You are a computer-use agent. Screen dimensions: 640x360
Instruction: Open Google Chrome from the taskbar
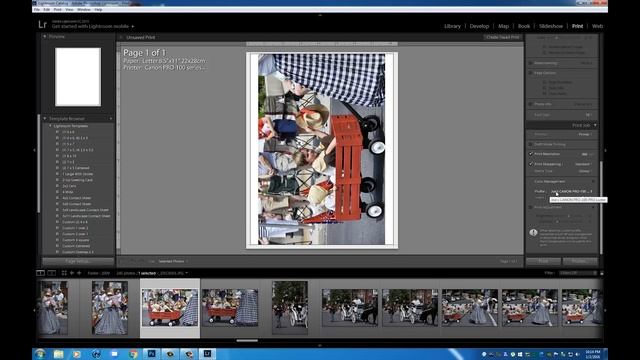133,354
